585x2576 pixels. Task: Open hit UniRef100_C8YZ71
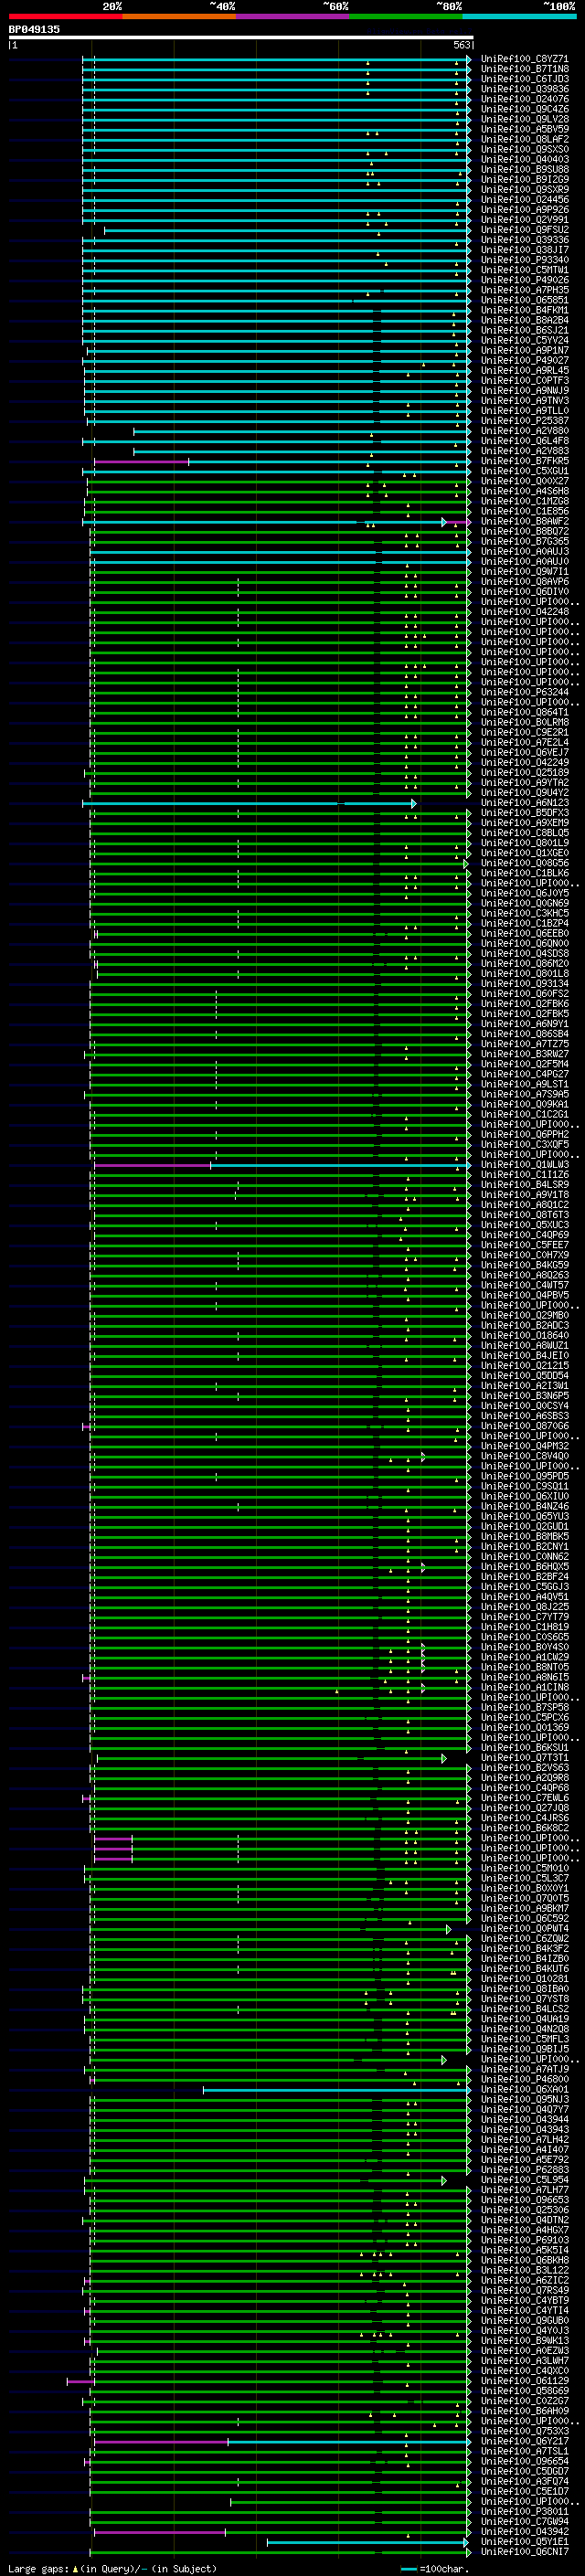click(x=525, y=60)
